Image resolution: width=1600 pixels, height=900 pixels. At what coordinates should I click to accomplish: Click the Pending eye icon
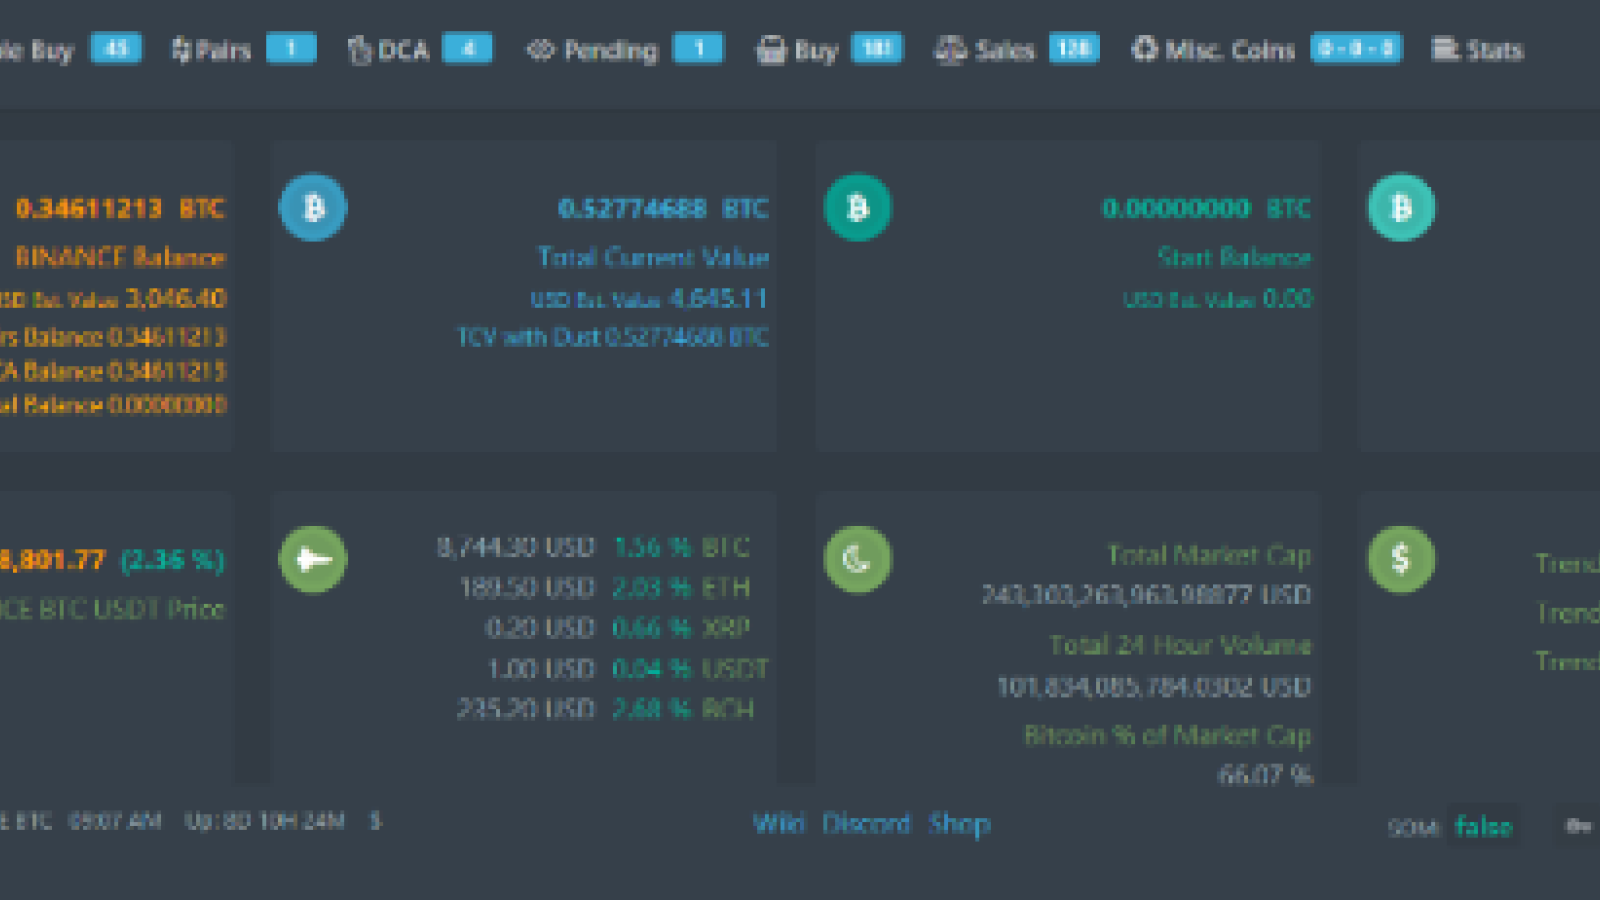pyautogui.click(x=540, y=50)
